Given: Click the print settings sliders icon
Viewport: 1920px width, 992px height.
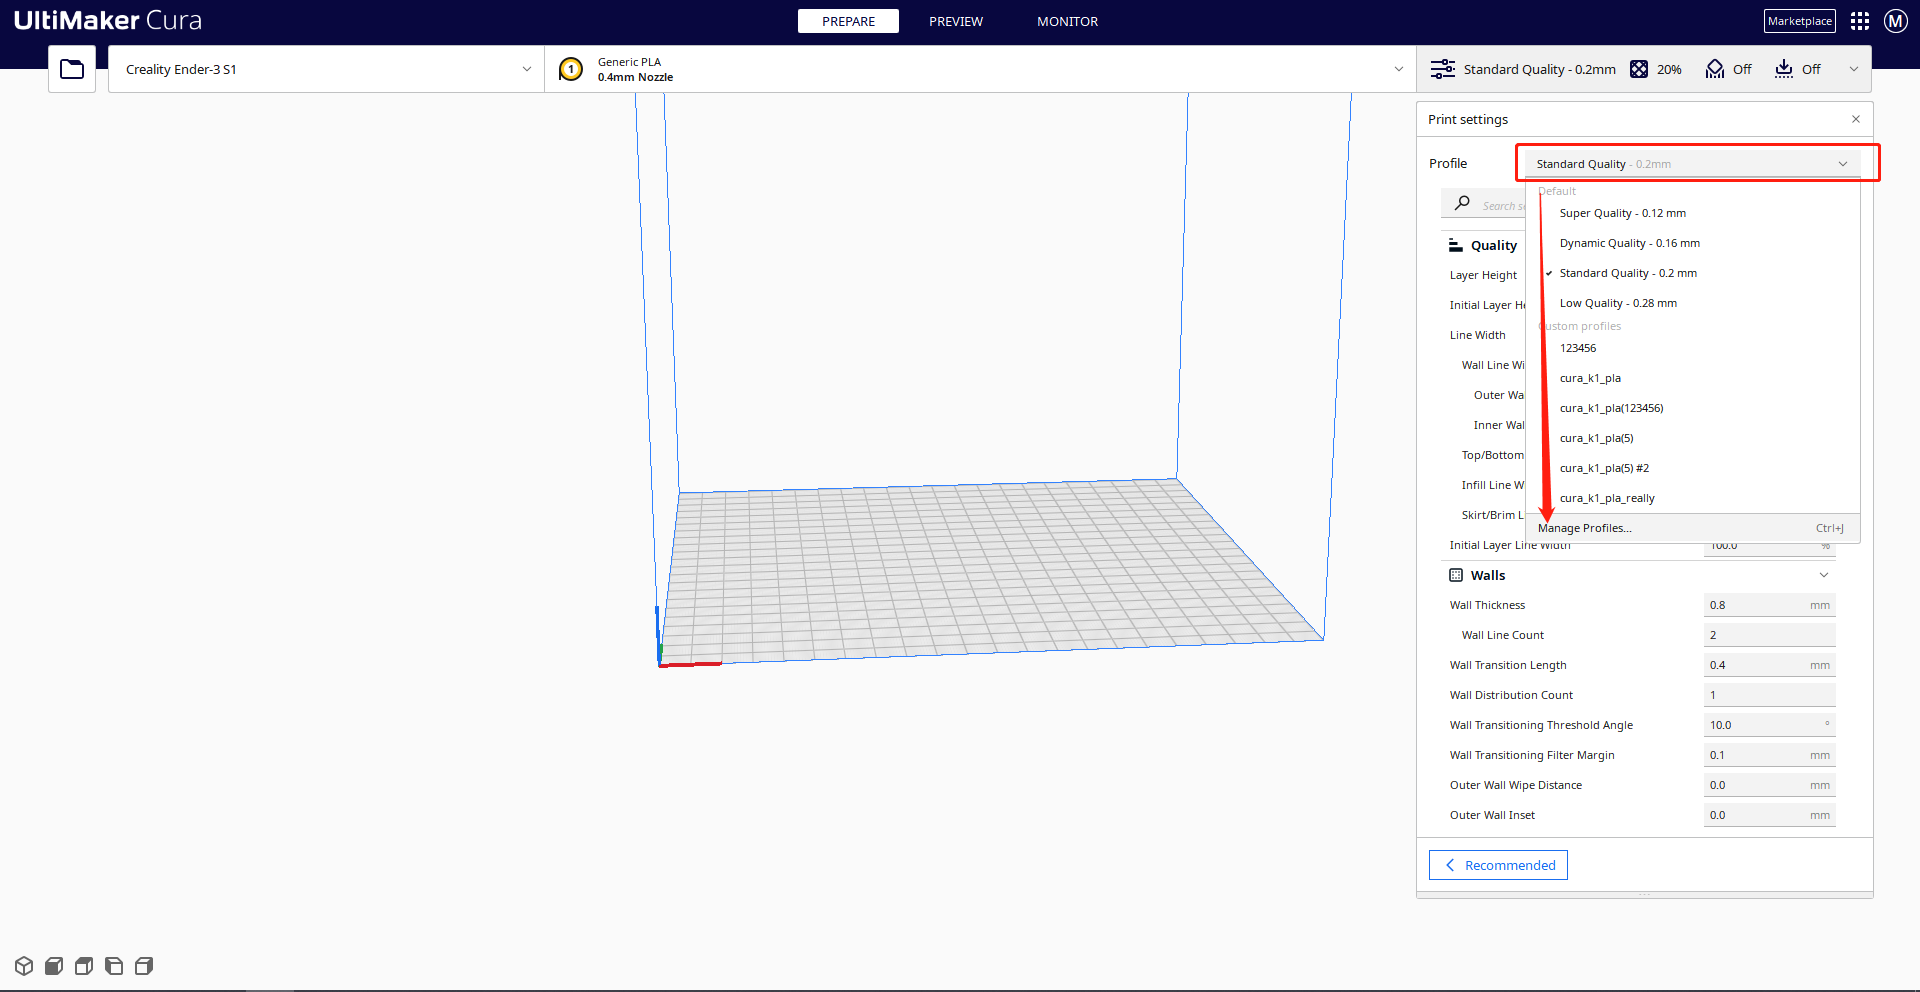Looking at the screenshot, I should coord(1442,69).
